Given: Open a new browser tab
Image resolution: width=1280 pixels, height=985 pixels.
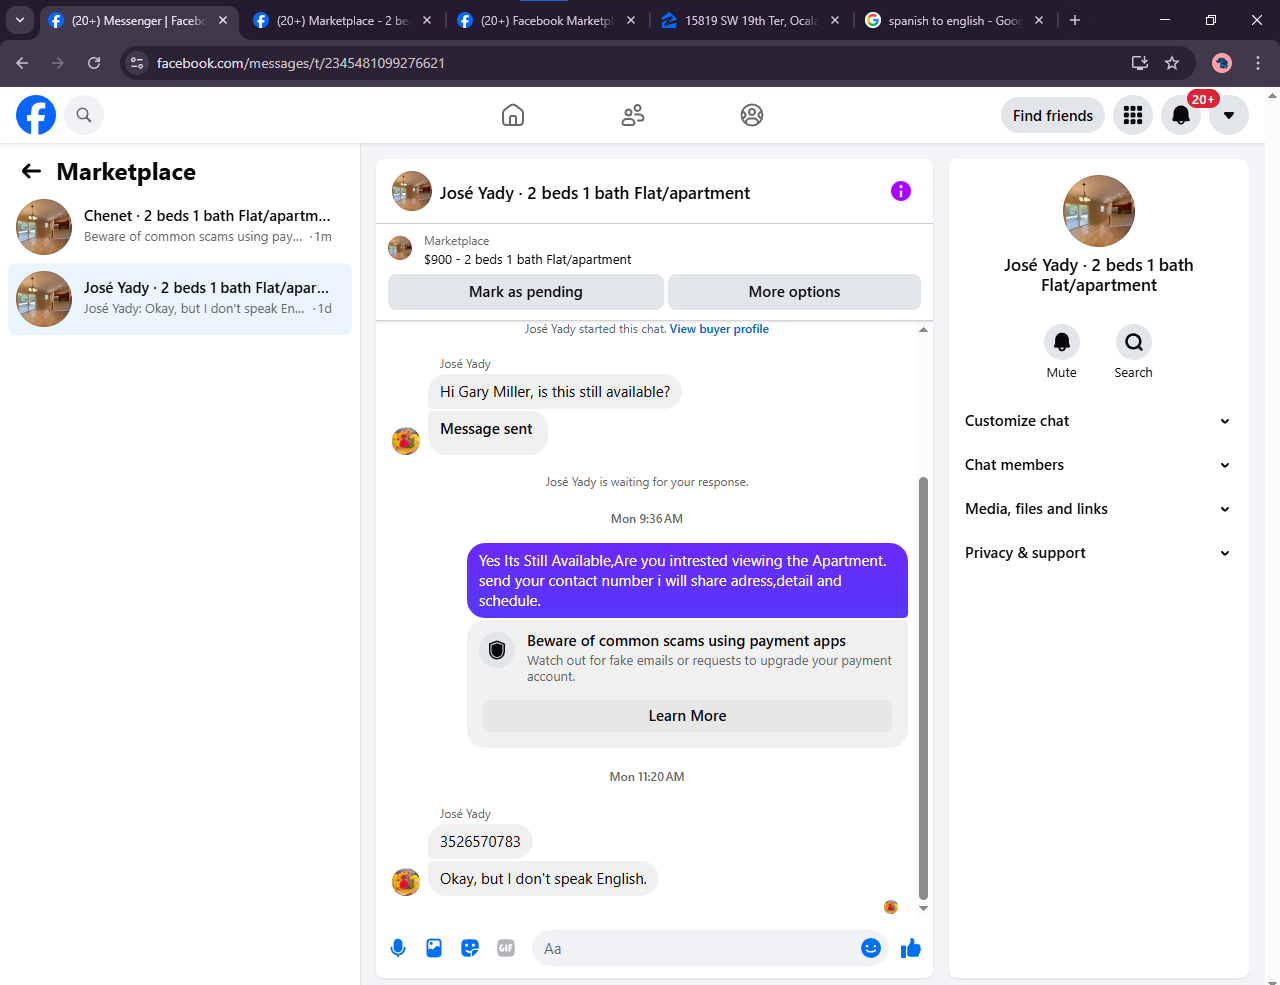Looking at the screenshot, I should click(1075, 20).
